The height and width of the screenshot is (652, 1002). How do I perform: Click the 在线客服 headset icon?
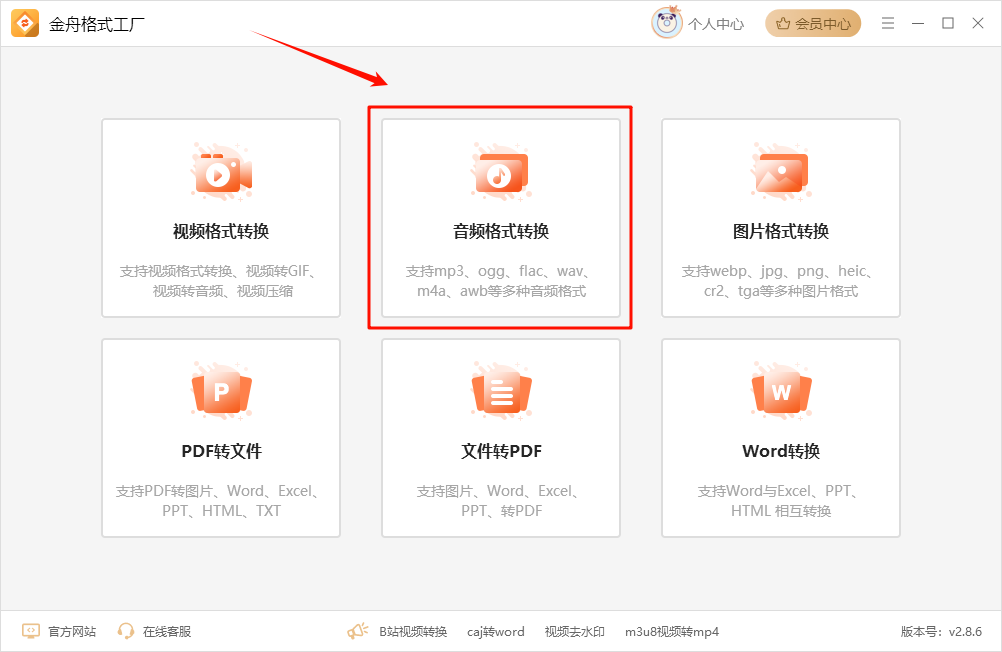[x=126, y=631]
